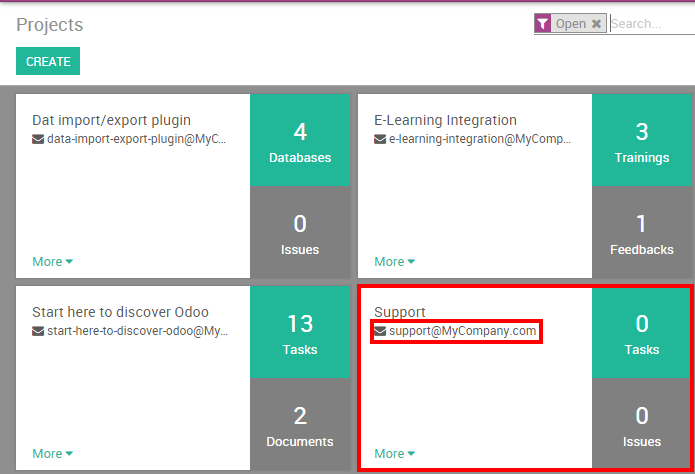Click the purple filter funnel icon
Image resolution: width=695 pixels, height=474 pixels.
coord(543,24)
